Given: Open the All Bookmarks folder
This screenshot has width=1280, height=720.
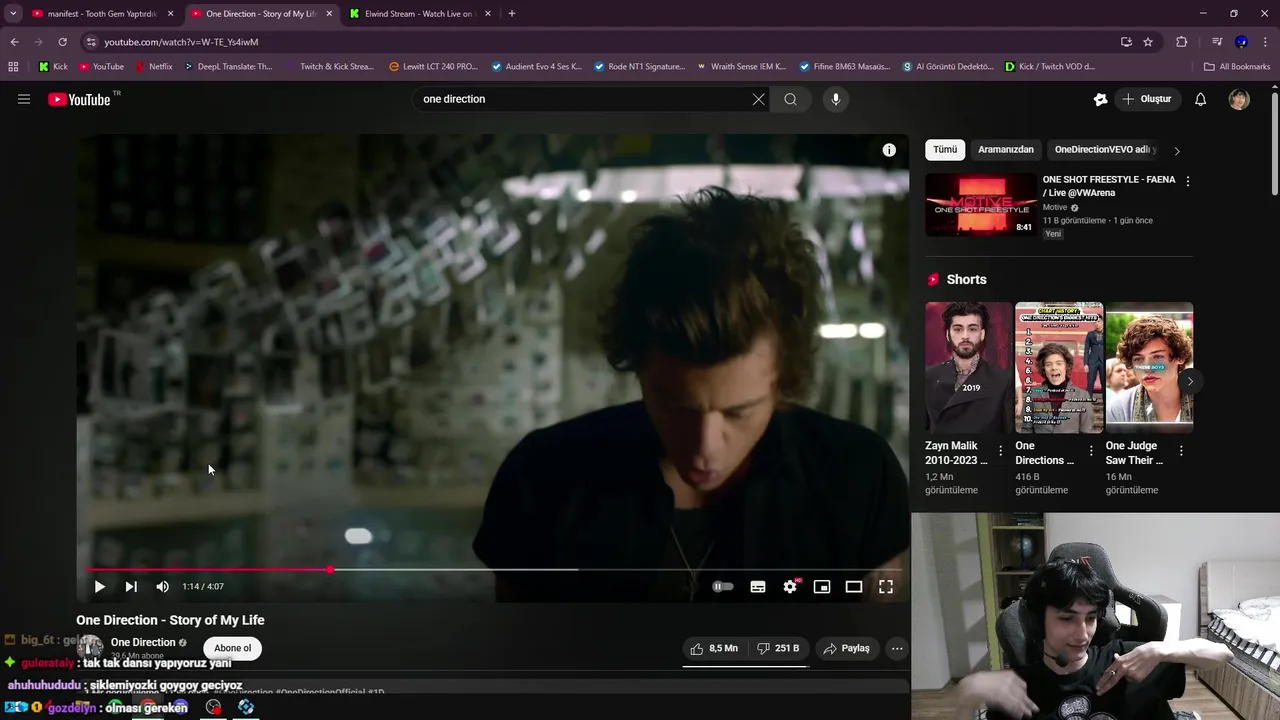Looking at the screenshot, I should pyautogui.click(x=1237, y=67).
